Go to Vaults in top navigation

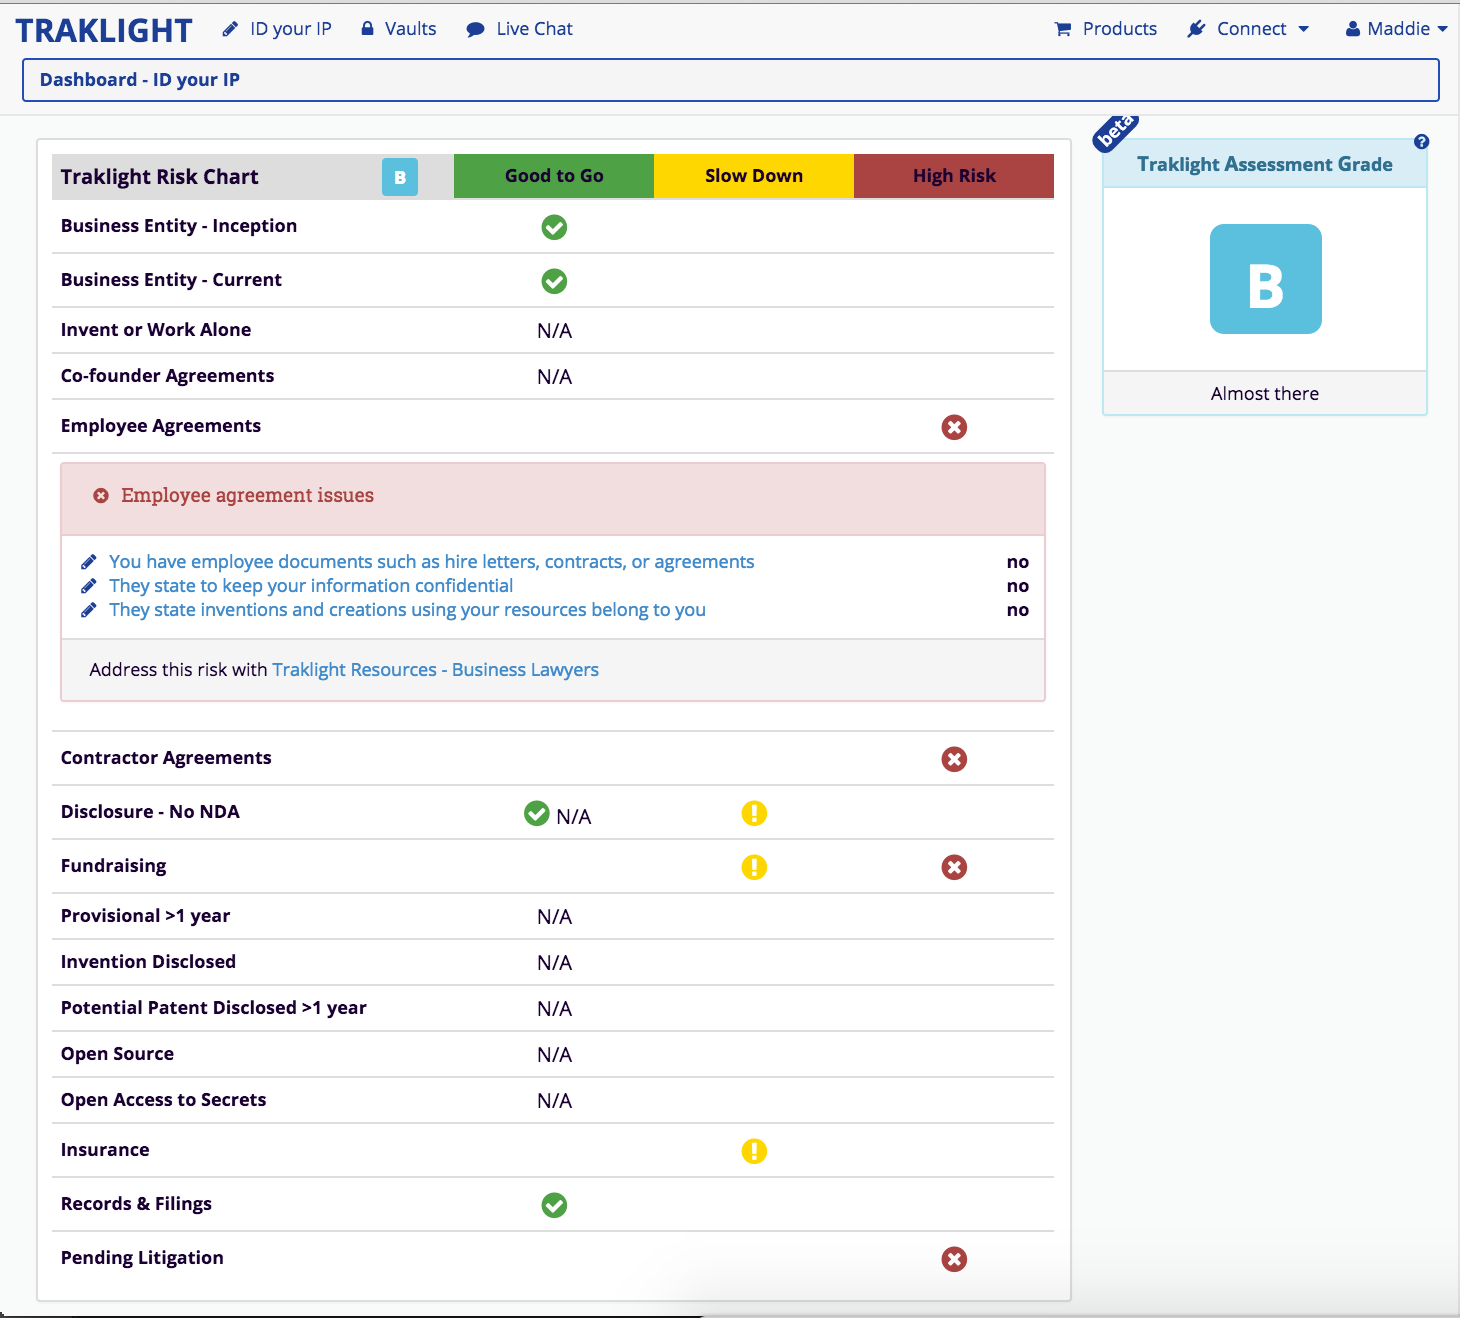tap(399, 29)
